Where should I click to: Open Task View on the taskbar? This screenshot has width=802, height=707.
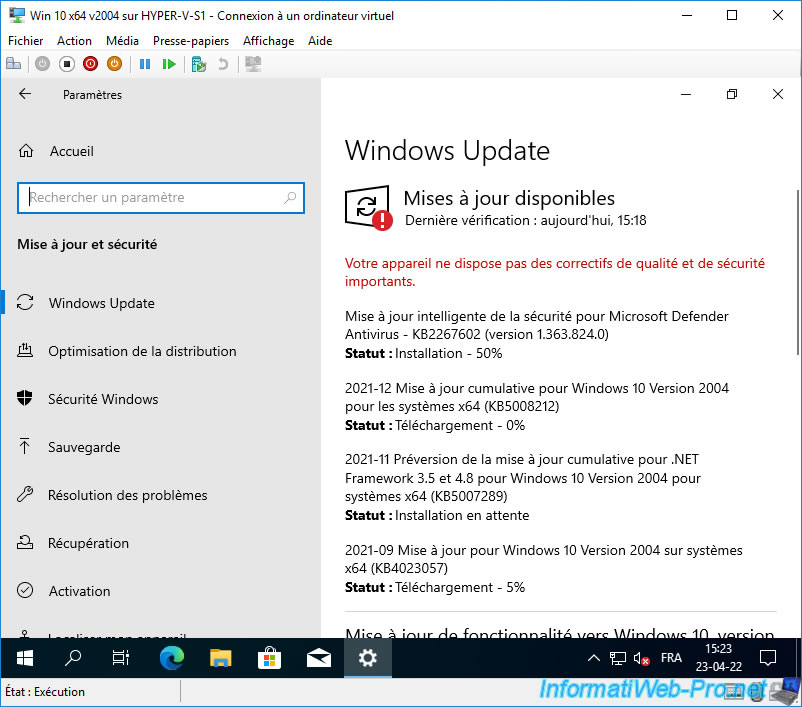pos(121,658)
